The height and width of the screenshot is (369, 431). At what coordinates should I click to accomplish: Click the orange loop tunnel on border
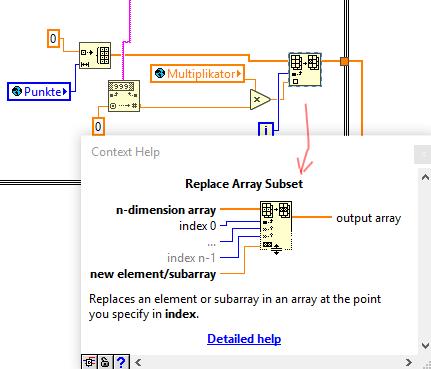[x=344, y=61]
